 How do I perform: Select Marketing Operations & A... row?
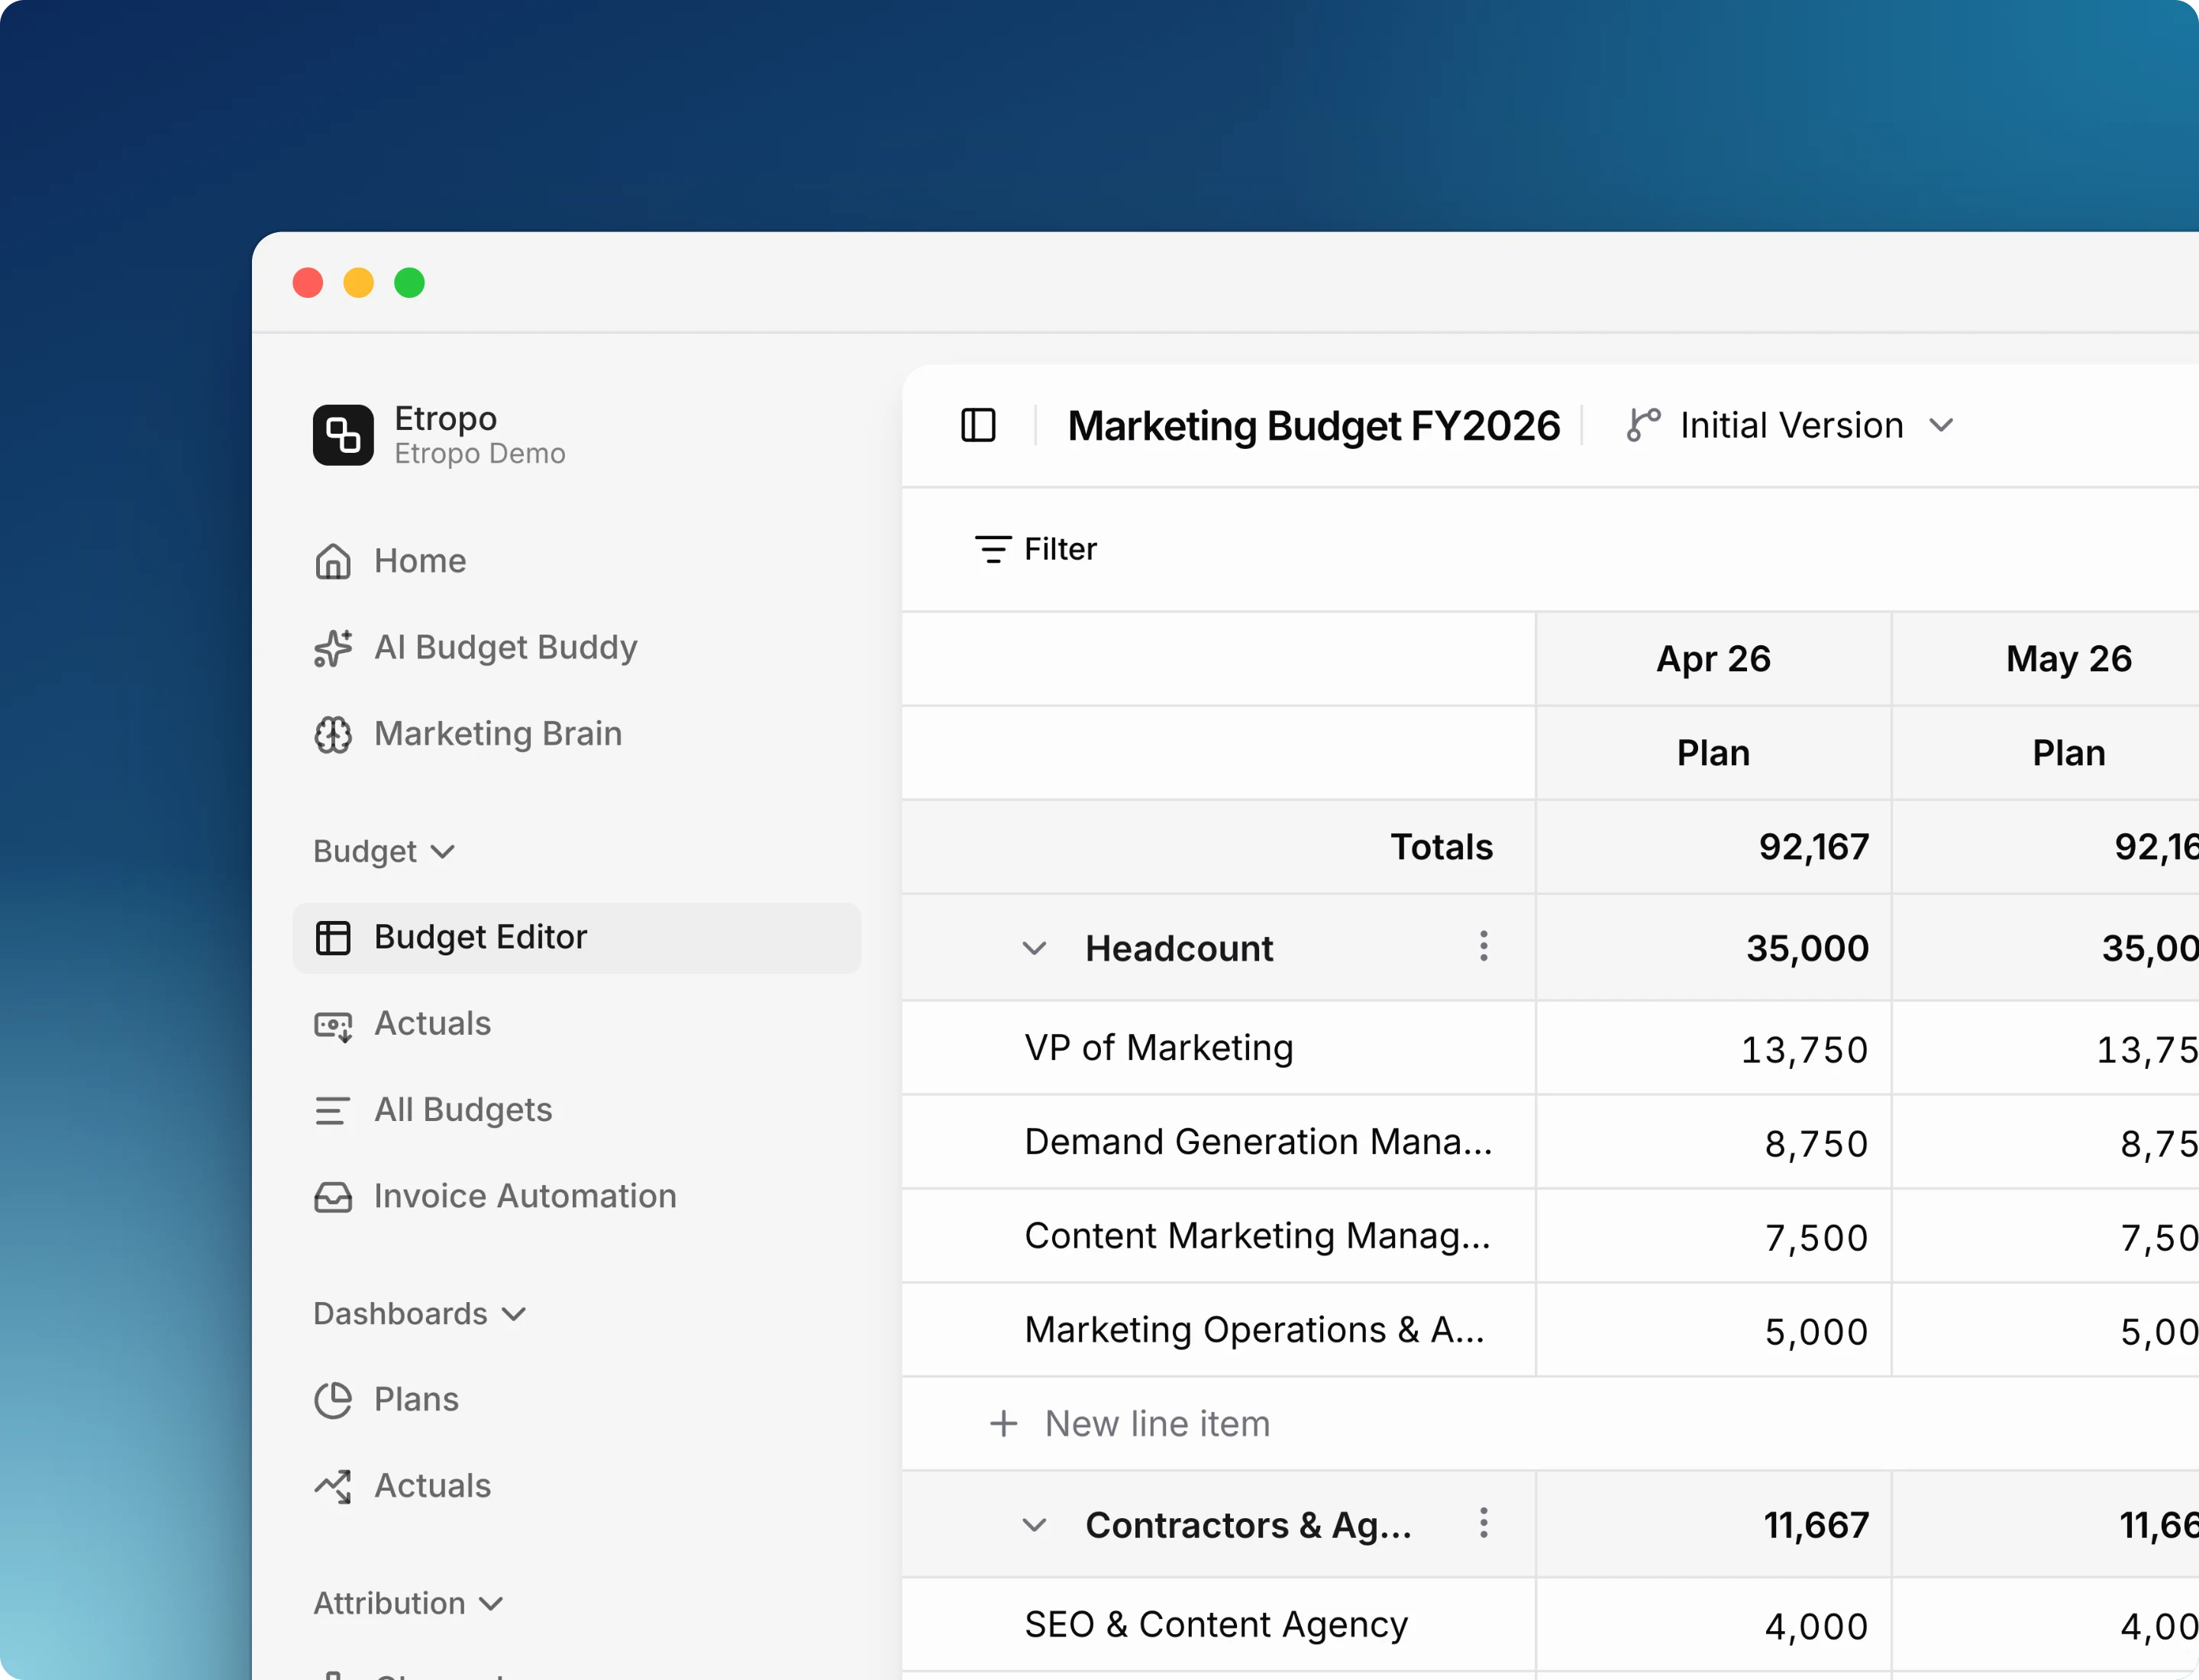pos(1218,1330)
